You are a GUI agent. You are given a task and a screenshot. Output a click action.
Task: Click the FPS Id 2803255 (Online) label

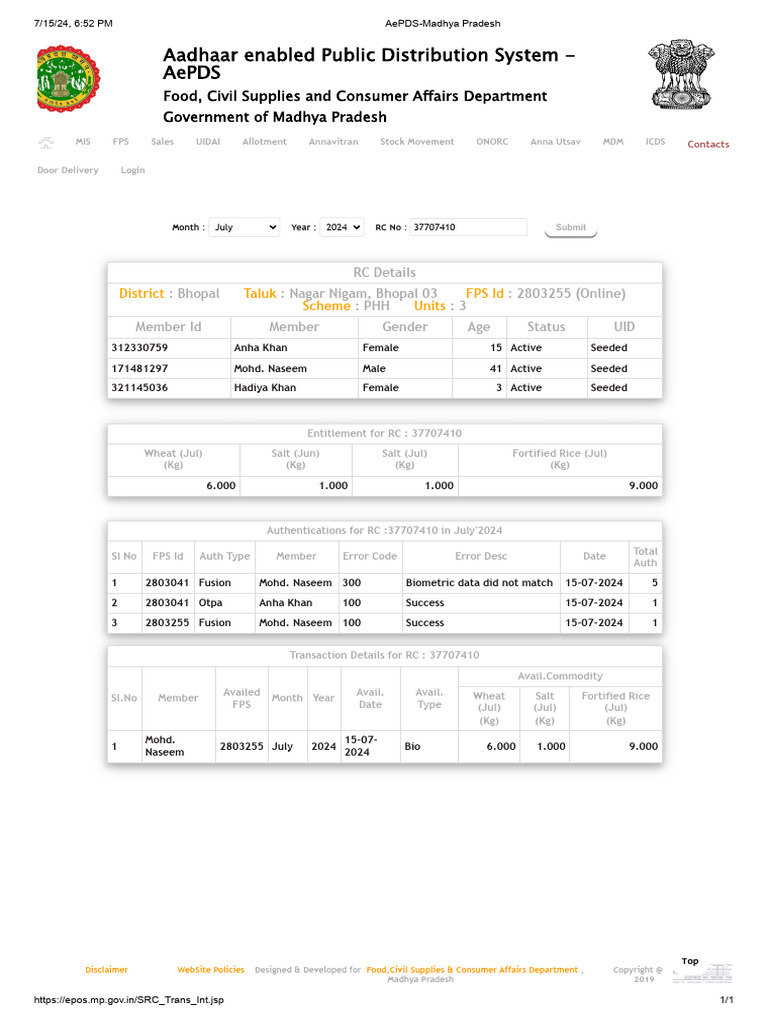click(x=545, y=294)
